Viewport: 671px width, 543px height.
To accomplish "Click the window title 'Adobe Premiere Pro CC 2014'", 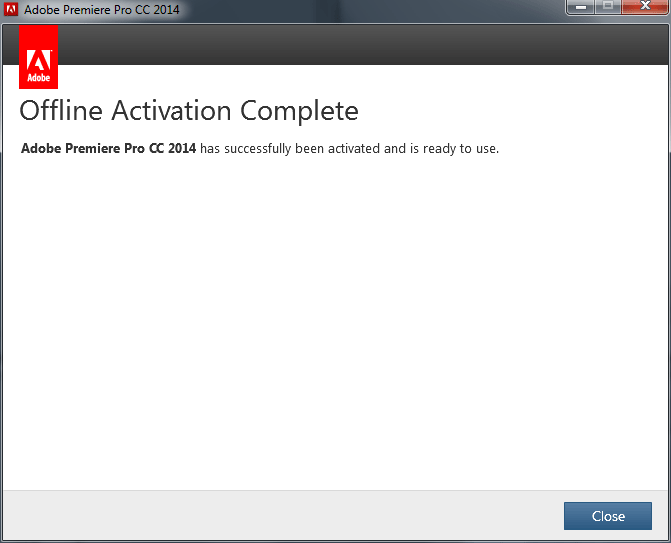I will tap(101, 9).
